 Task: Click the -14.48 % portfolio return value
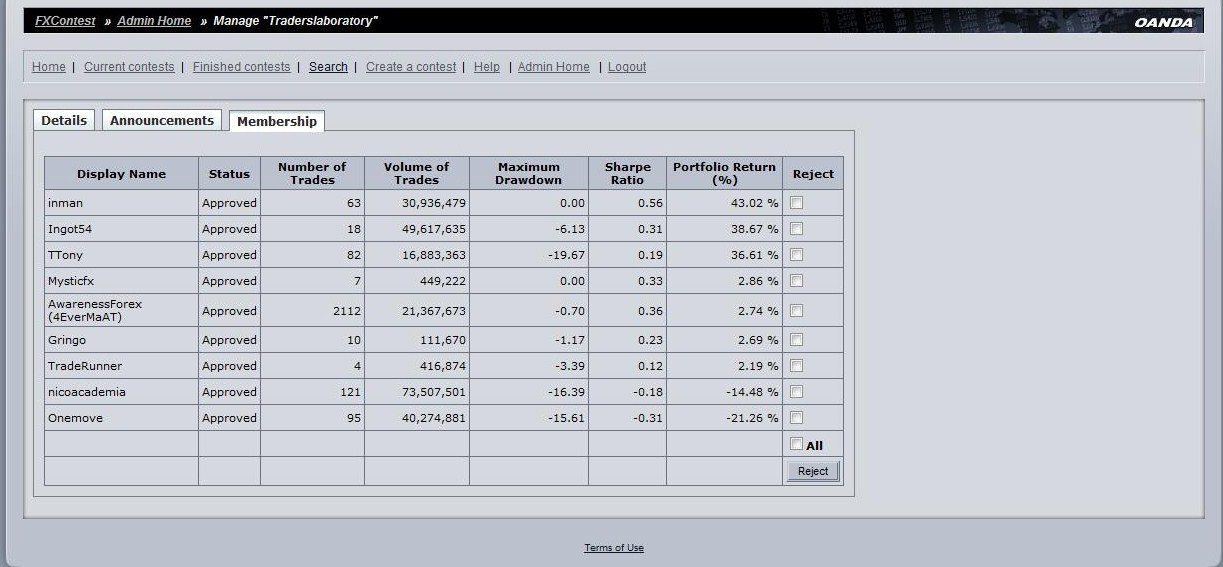(752, 392)
